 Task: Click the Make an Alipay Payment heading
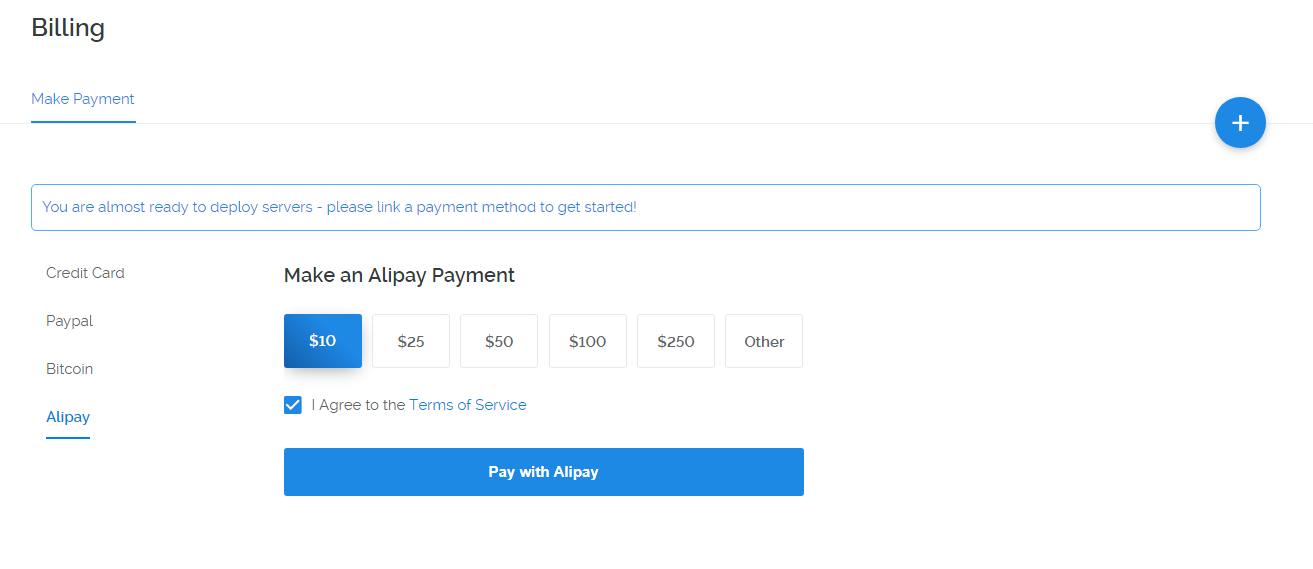(x=399, y=275)
